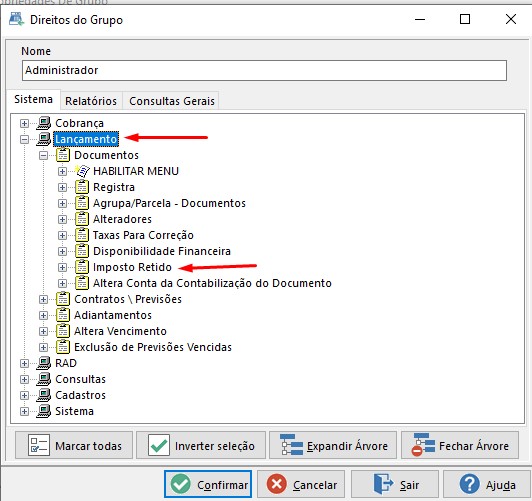The image size is (532, 501).
Task: Maximize the Direitos do Grupo window
Action: click(465, 19)
